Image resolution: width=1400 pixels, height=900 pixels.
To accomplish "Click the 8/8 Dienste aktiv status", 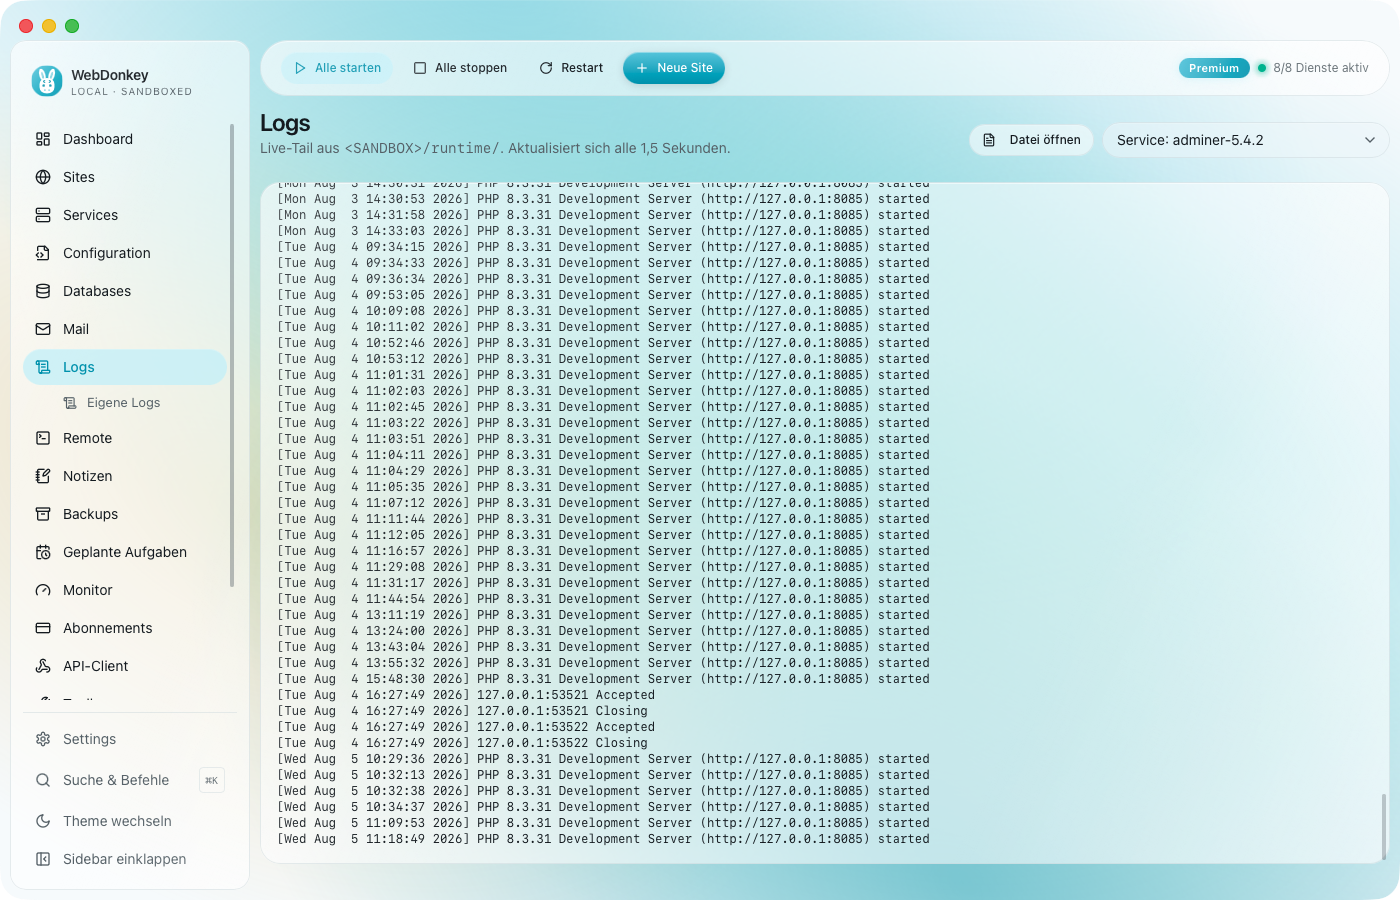I will click(x=1321, y=68).
